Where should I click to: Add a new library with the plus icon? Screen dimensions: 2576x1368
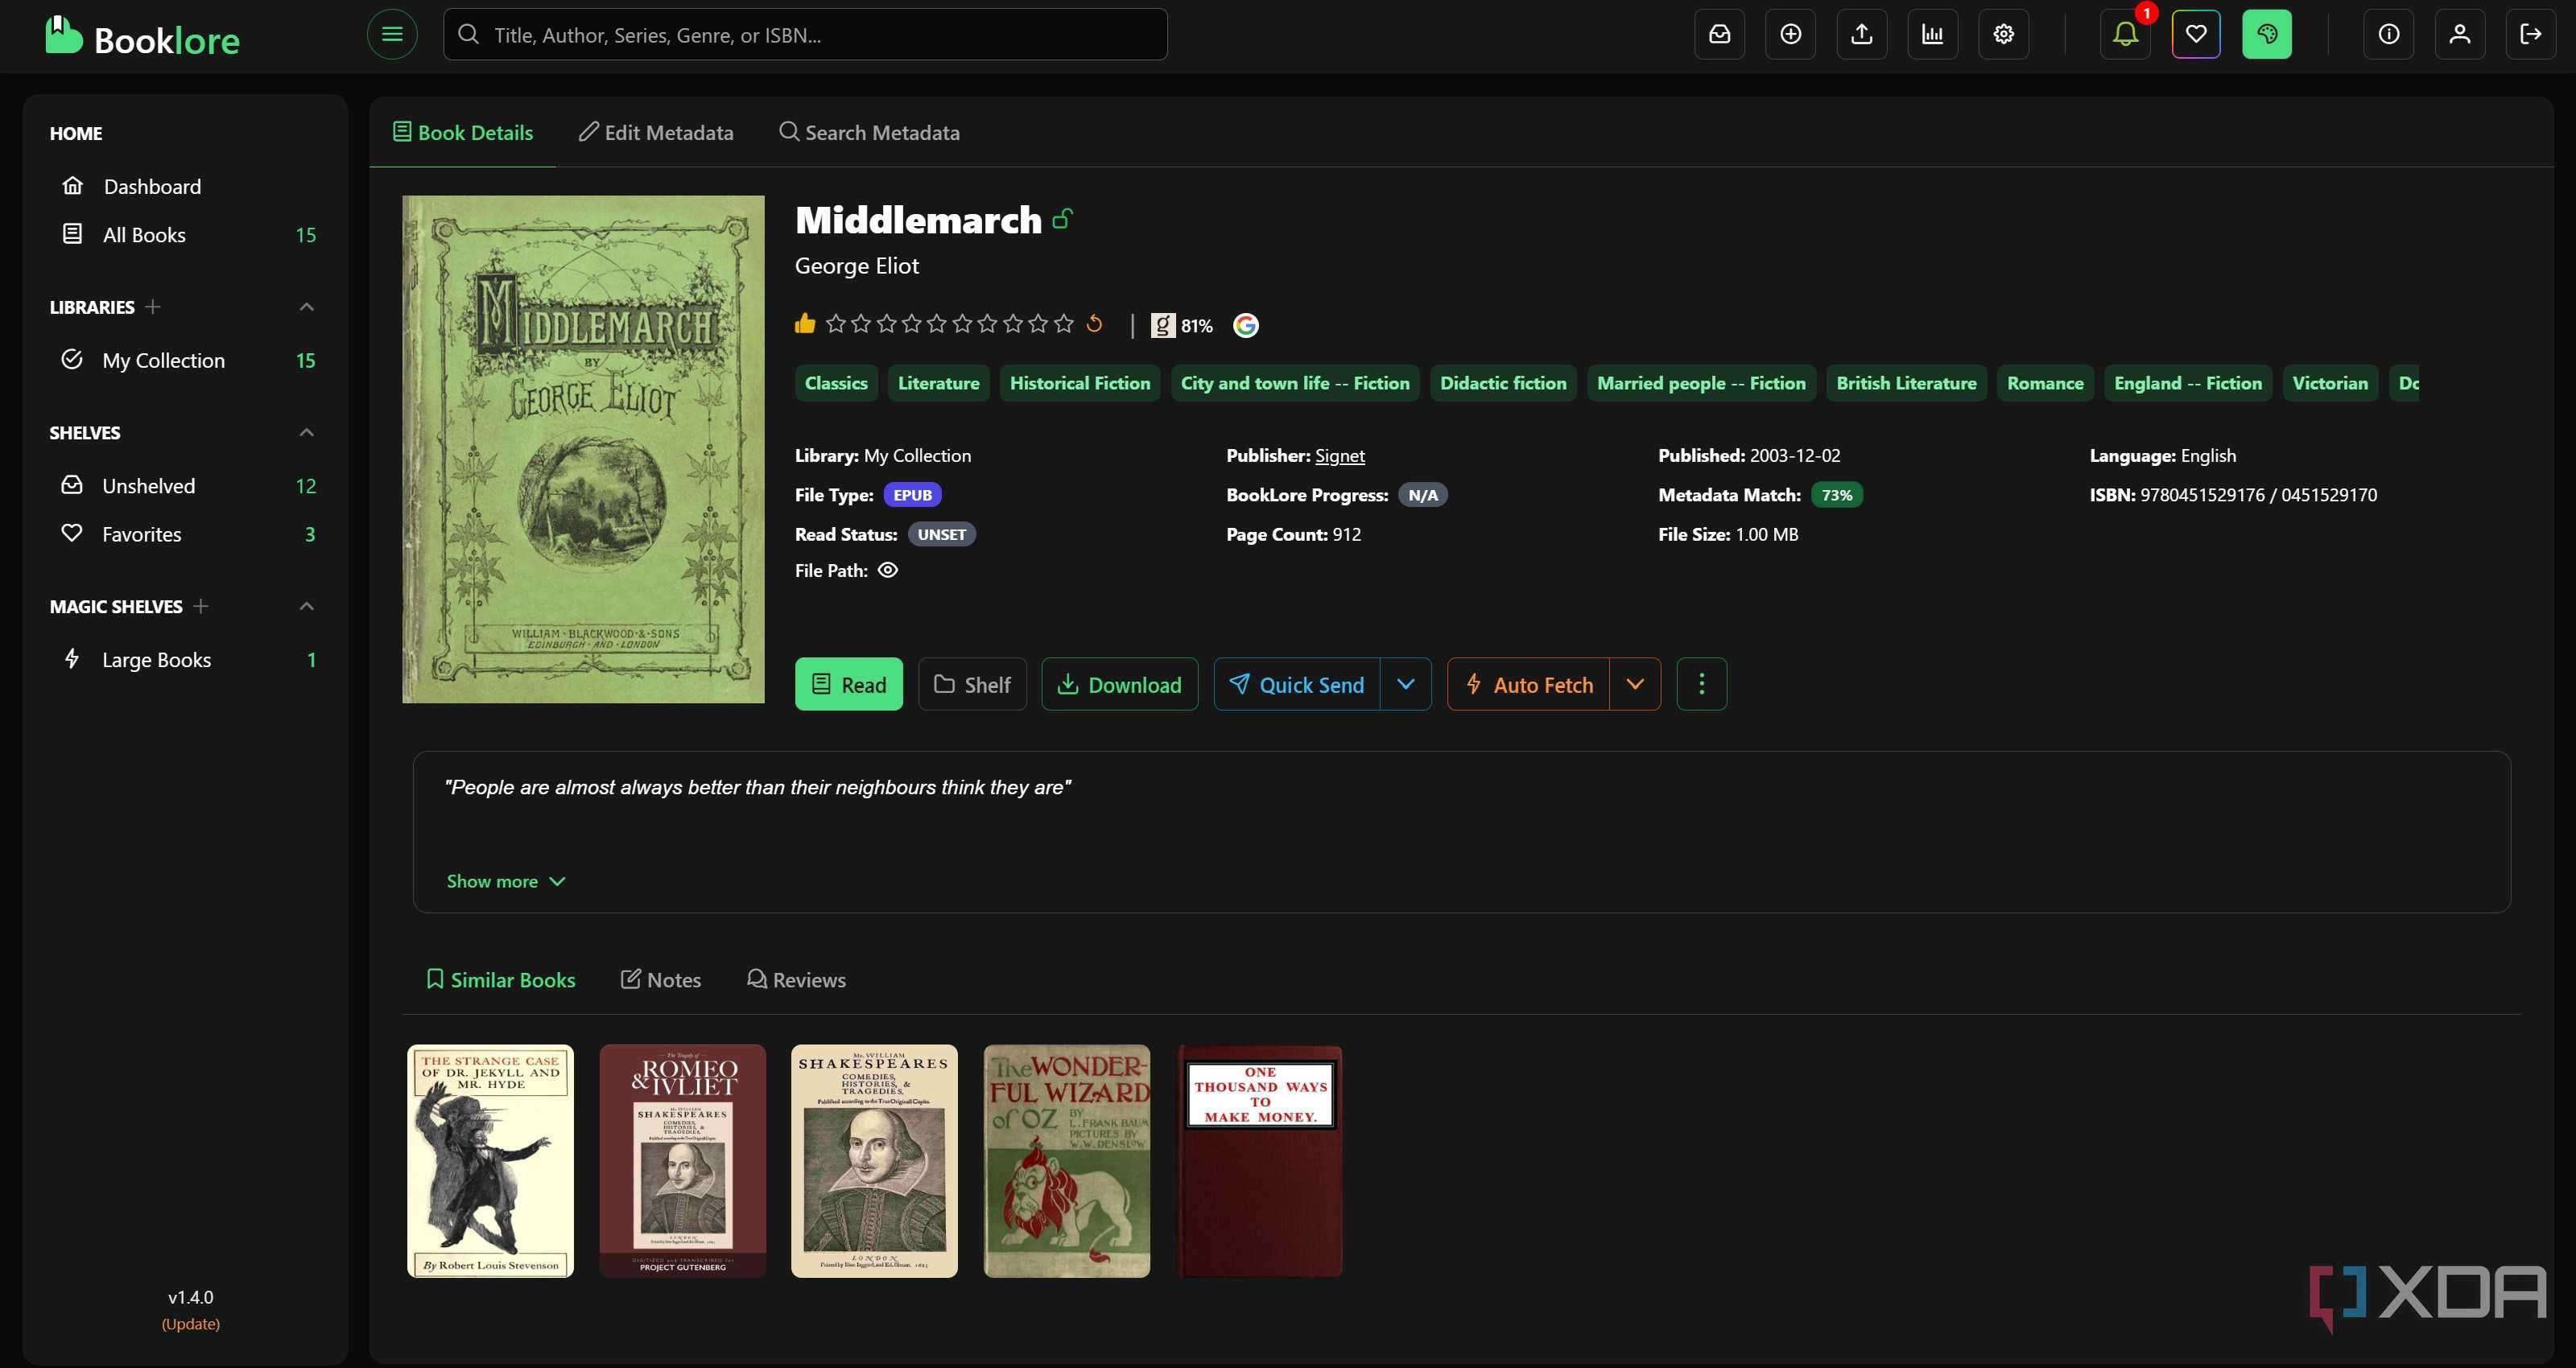(x=152, y=307)
